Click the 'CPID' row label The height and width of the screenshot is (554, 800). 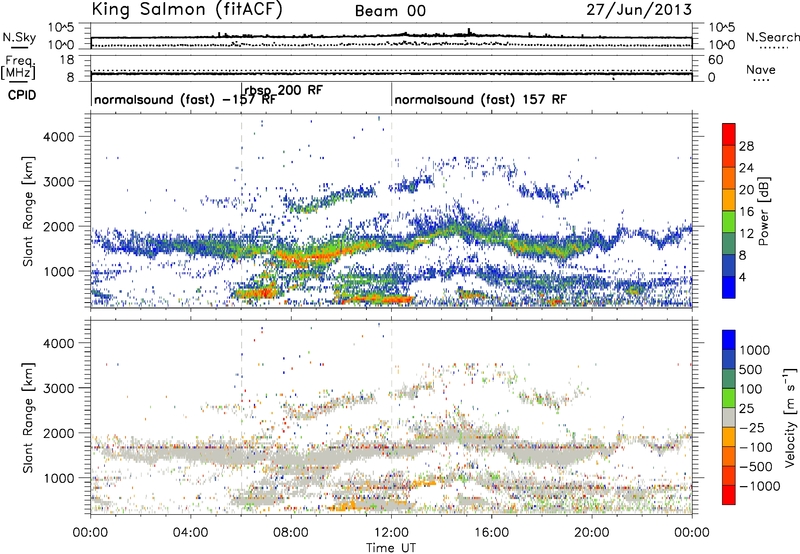pyautogui.click(x=22, y=95)
